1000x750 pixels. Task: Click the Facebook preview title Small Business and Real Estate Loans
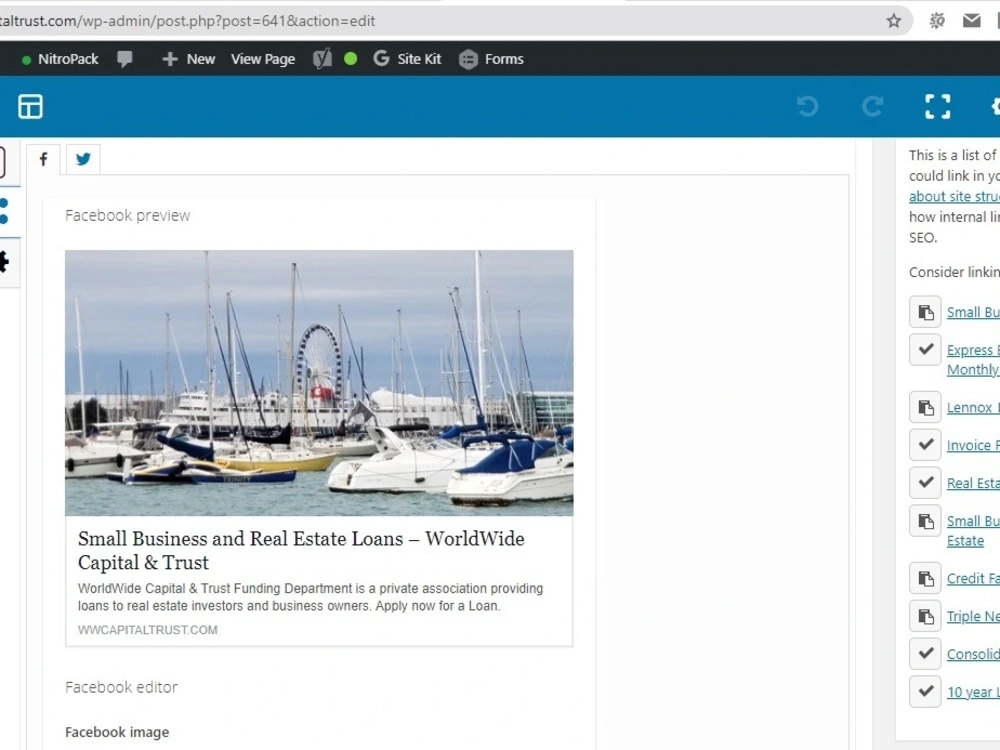tap(301, 550)
